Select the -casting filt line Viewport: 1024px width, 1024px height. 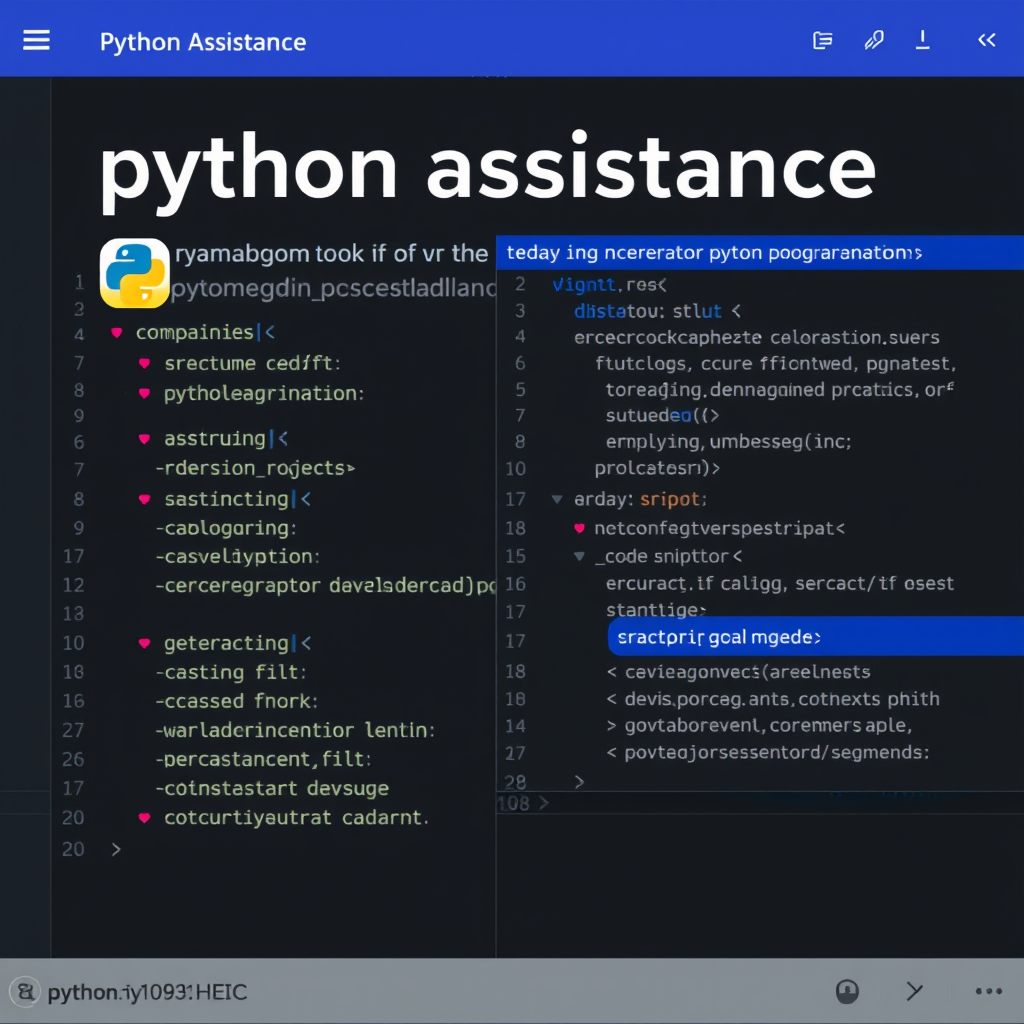pos(231,673)
